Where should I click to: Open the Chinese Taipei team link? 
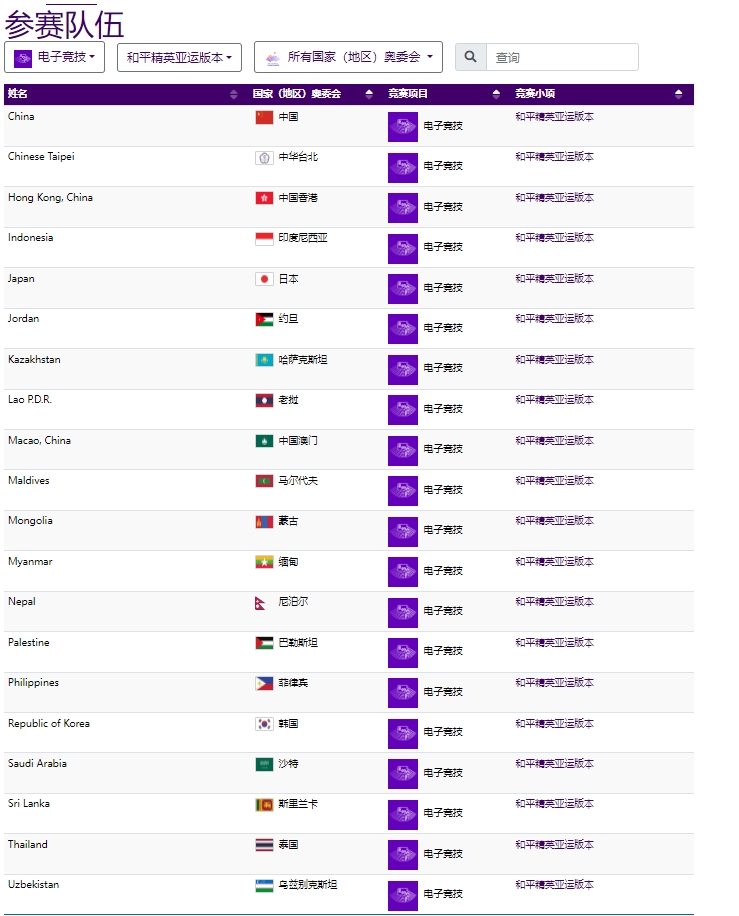[41, 157]
